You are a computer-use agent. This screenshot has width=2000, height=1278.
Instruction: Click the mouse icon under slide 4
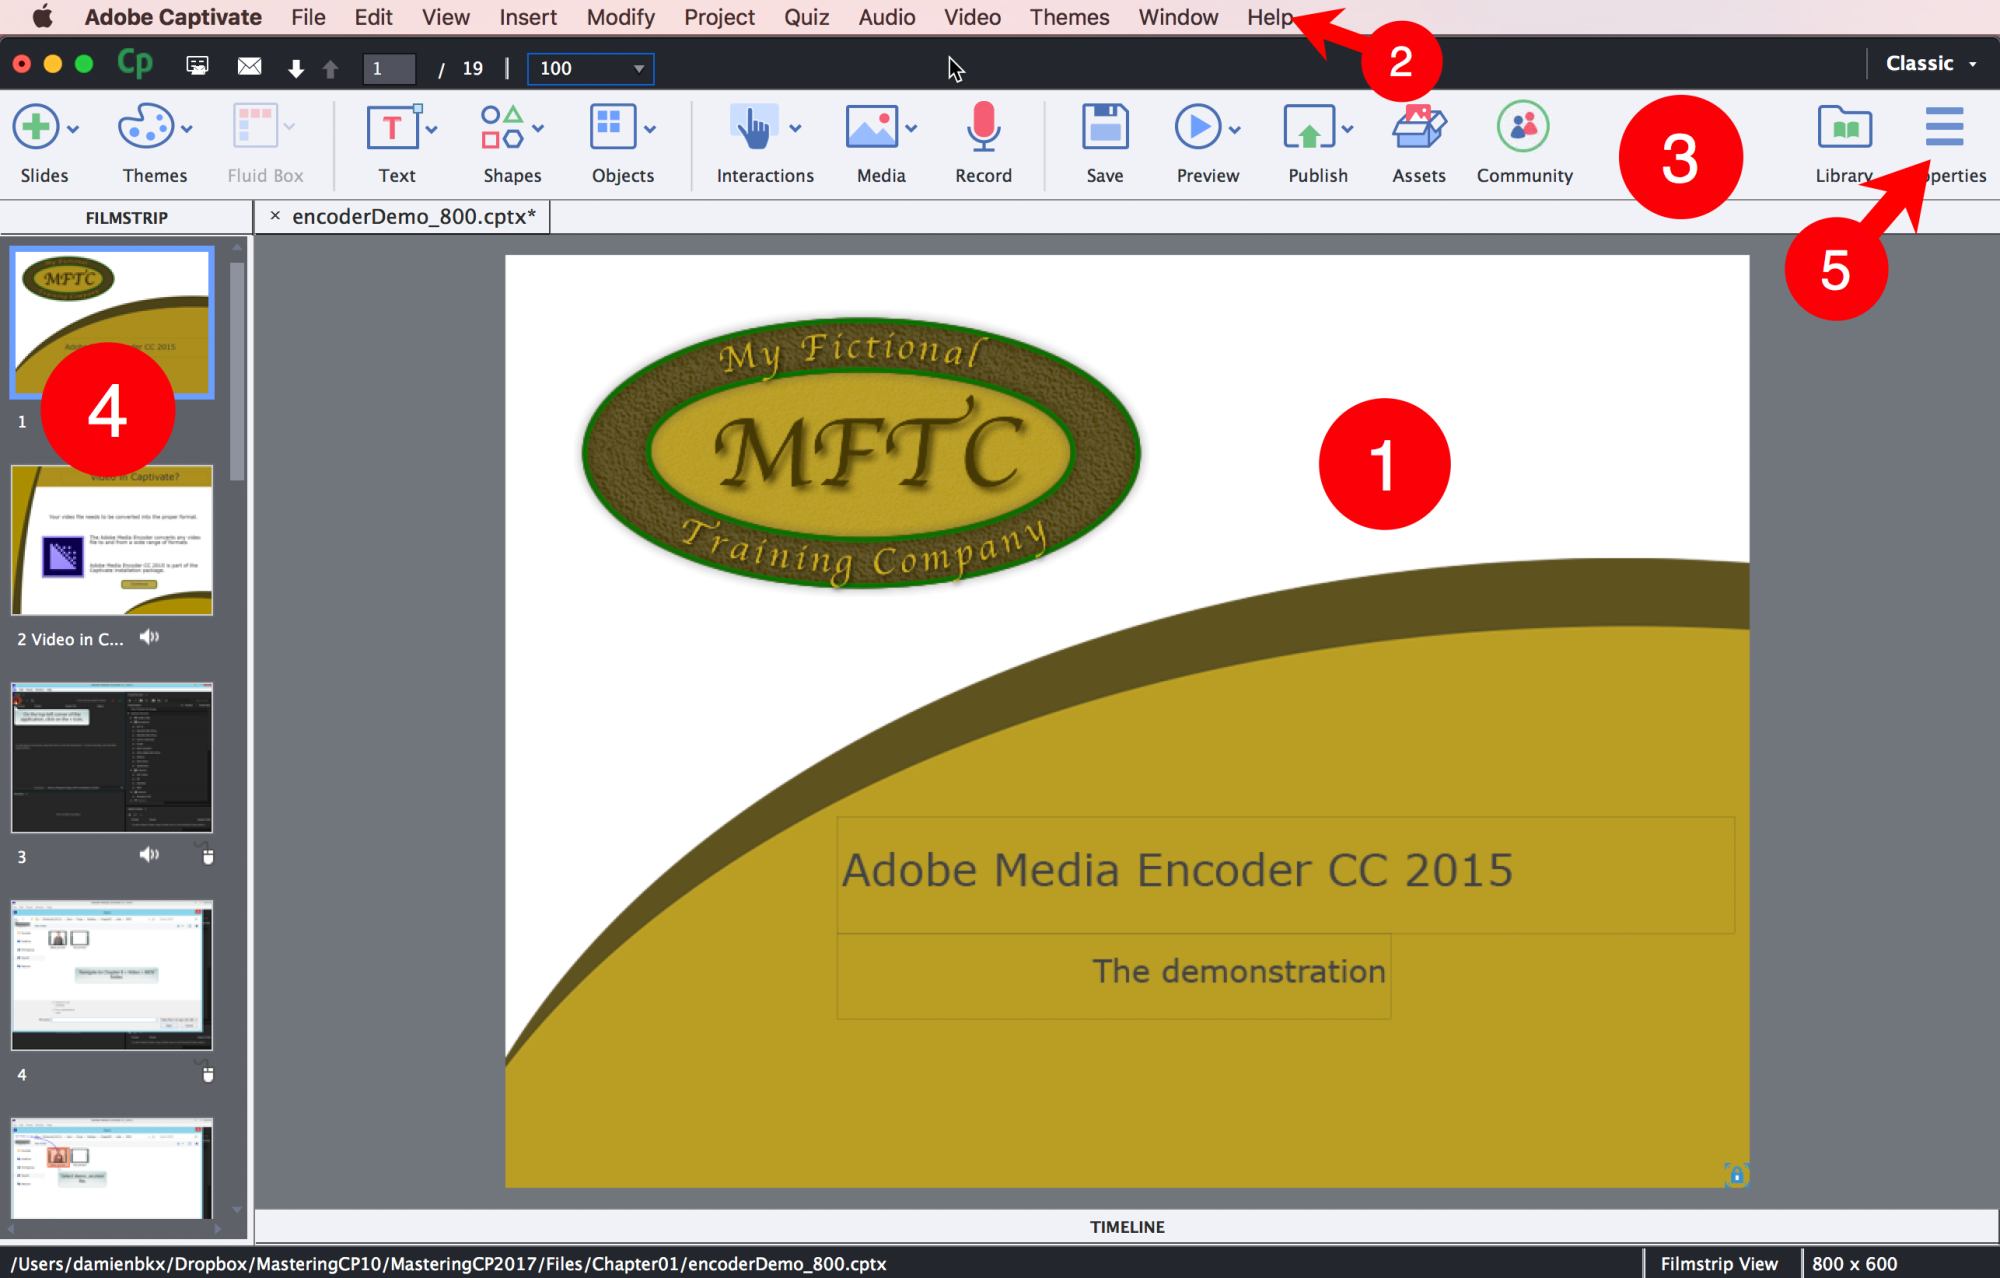click(x=208, y=1073)
